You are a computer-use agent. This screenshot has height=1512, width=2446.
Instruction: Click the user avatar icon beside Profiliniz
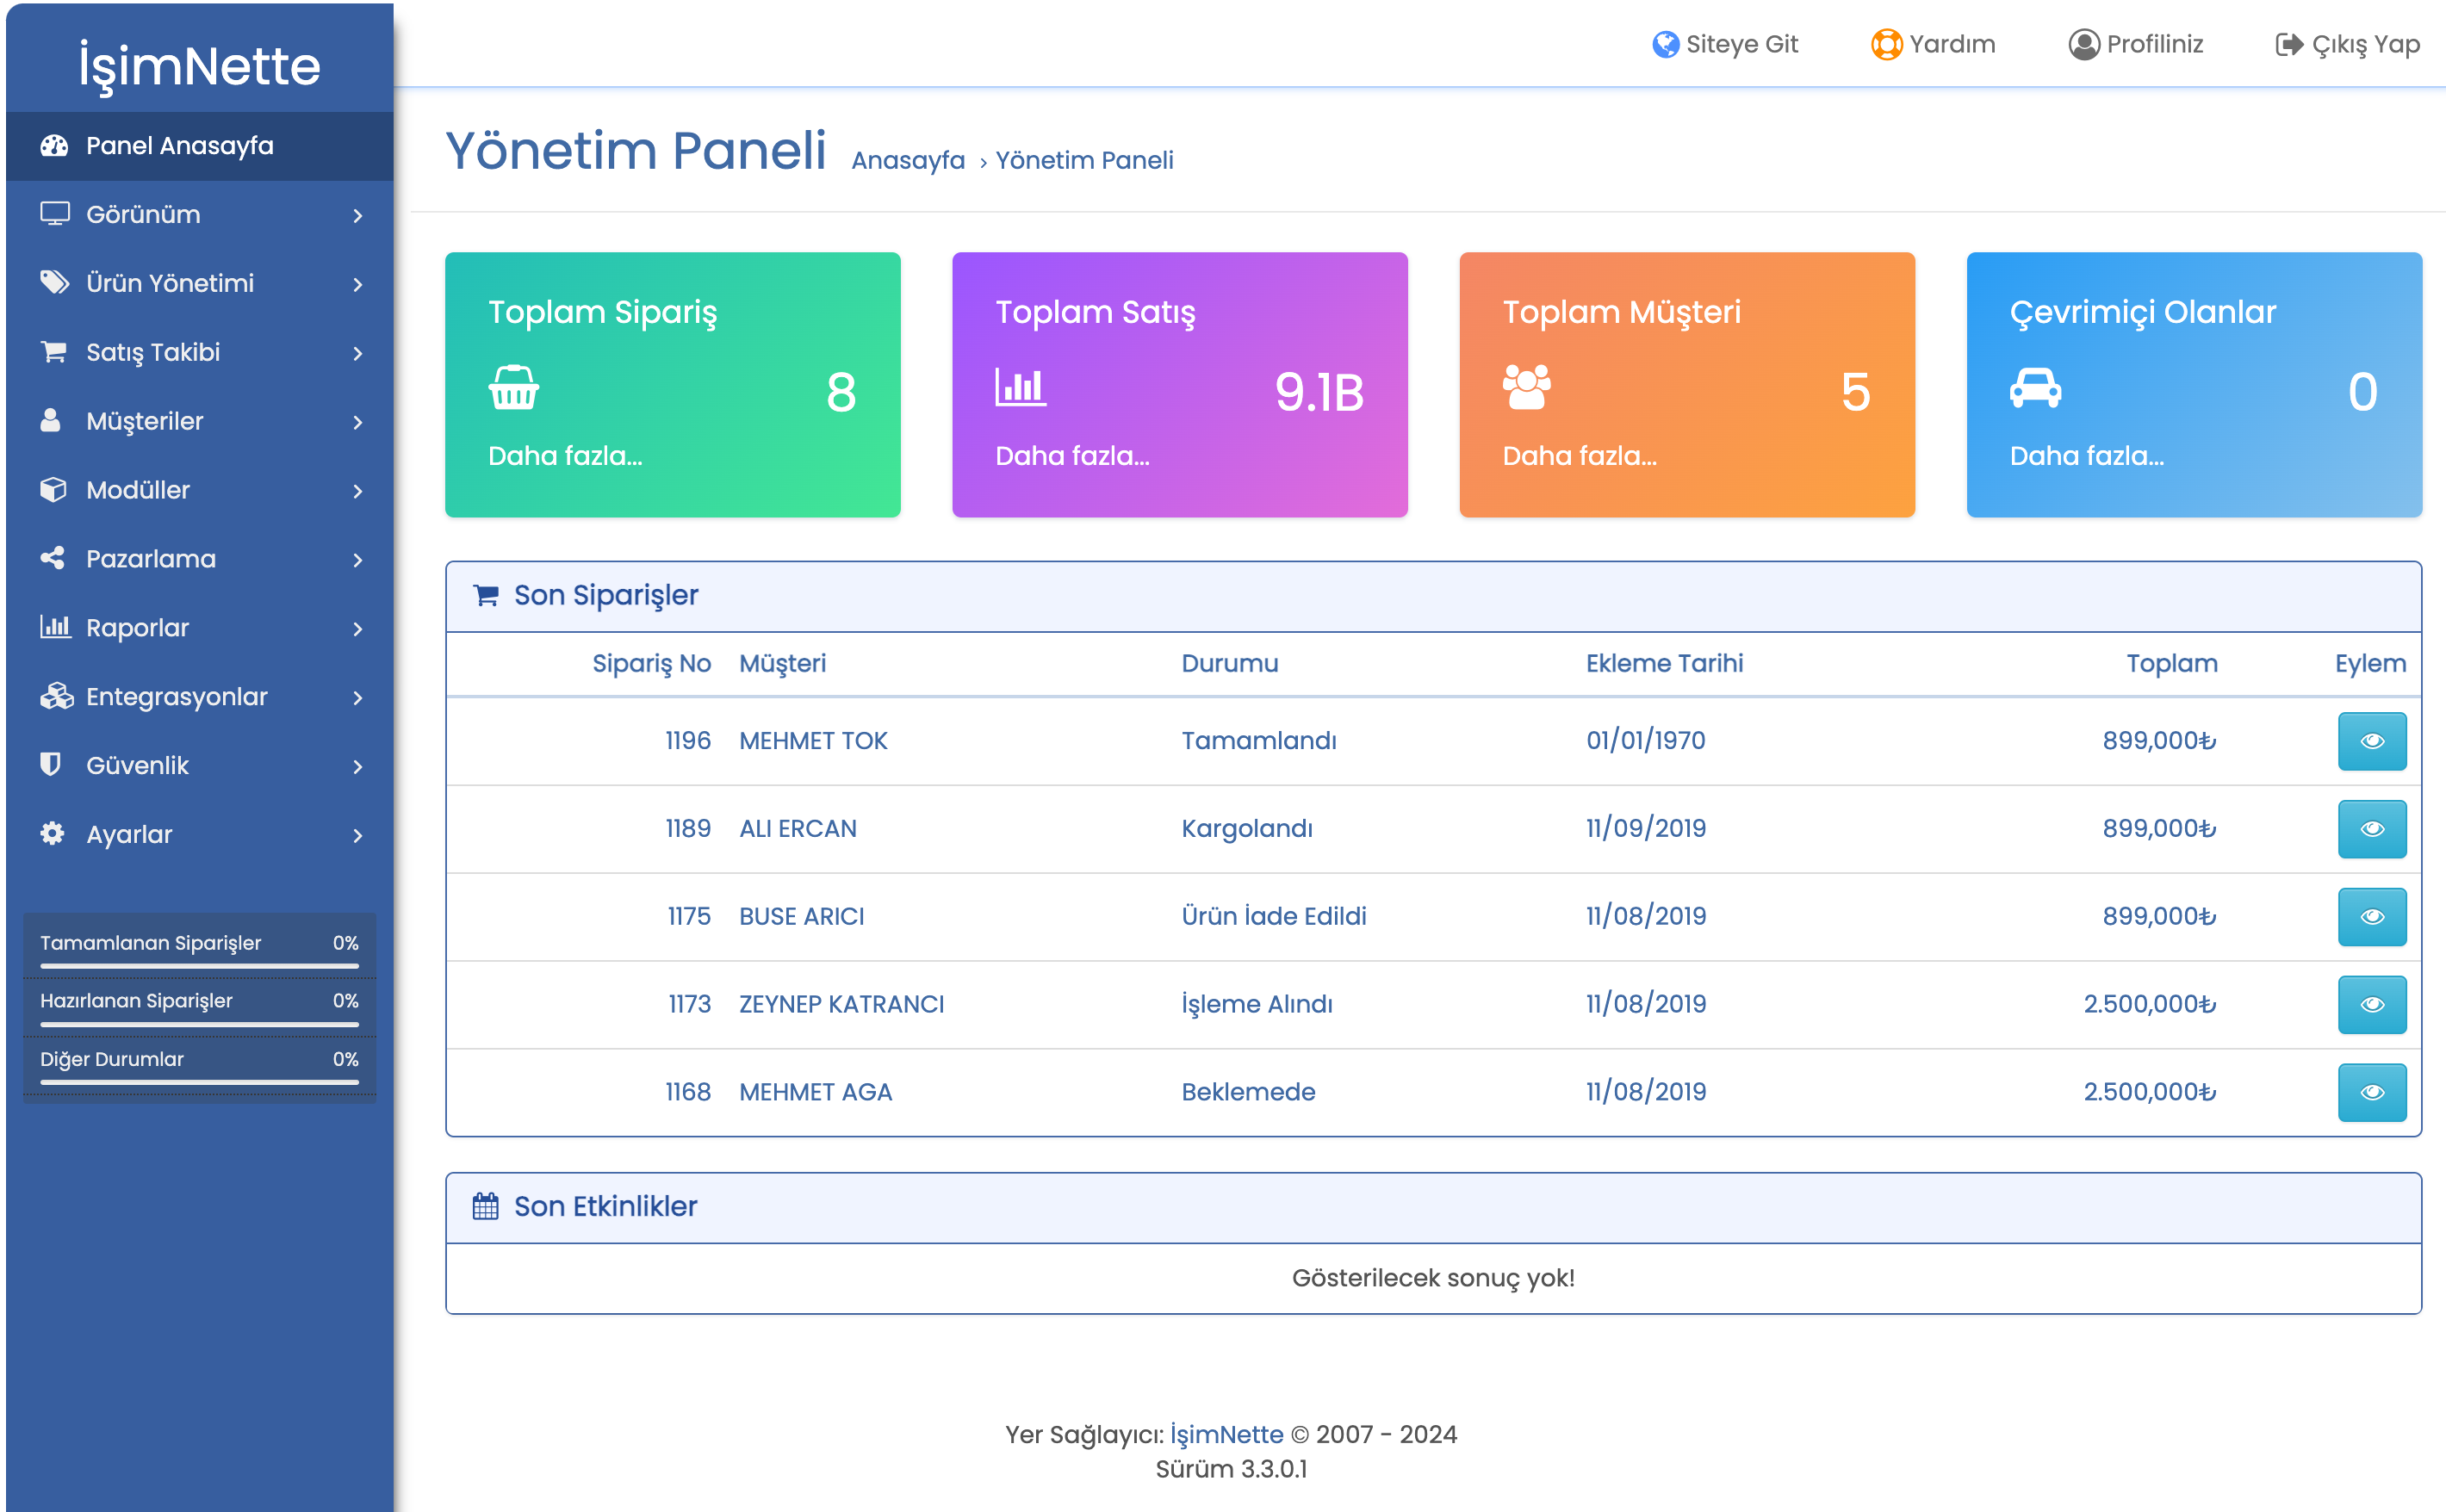click(2084, 44)
